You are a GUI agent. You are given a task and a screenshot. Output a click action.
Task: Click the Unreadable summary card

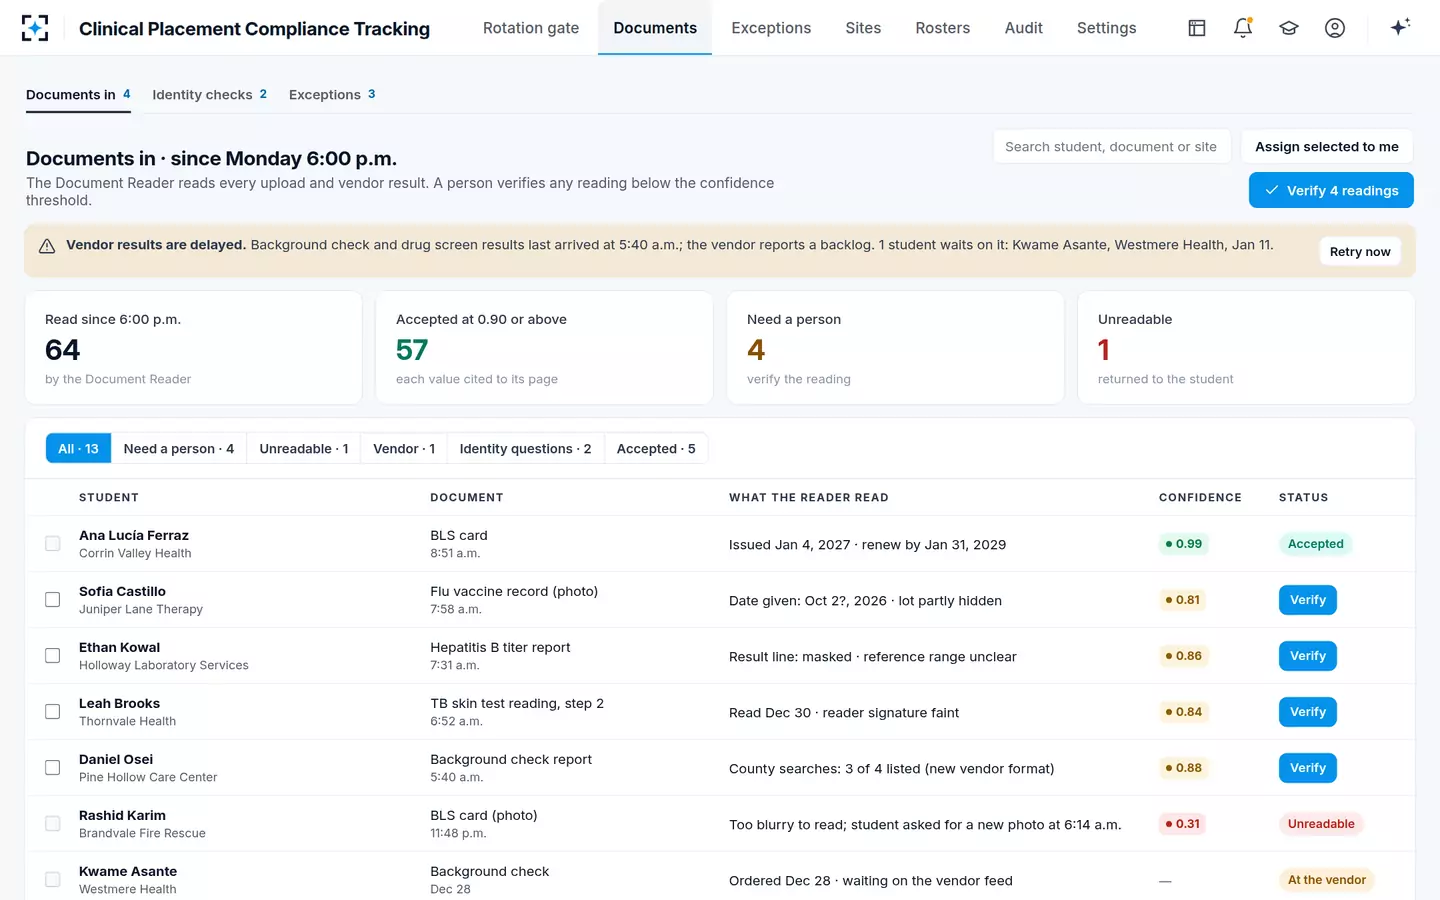[1246, 348]
